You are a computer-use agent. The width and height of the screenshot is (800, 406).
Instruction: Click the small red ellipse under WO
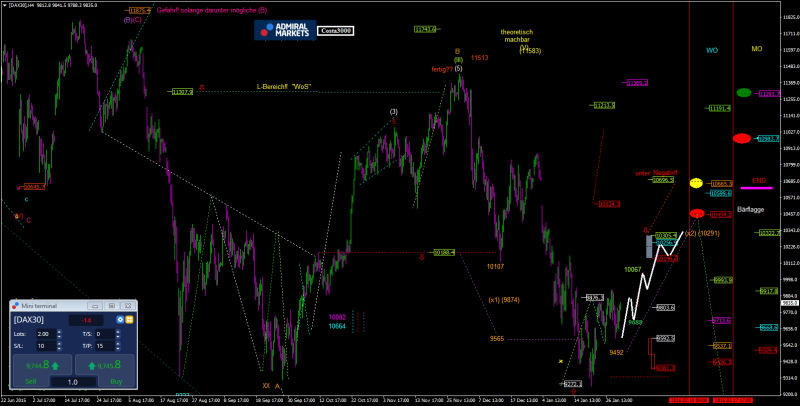(696, 214)
